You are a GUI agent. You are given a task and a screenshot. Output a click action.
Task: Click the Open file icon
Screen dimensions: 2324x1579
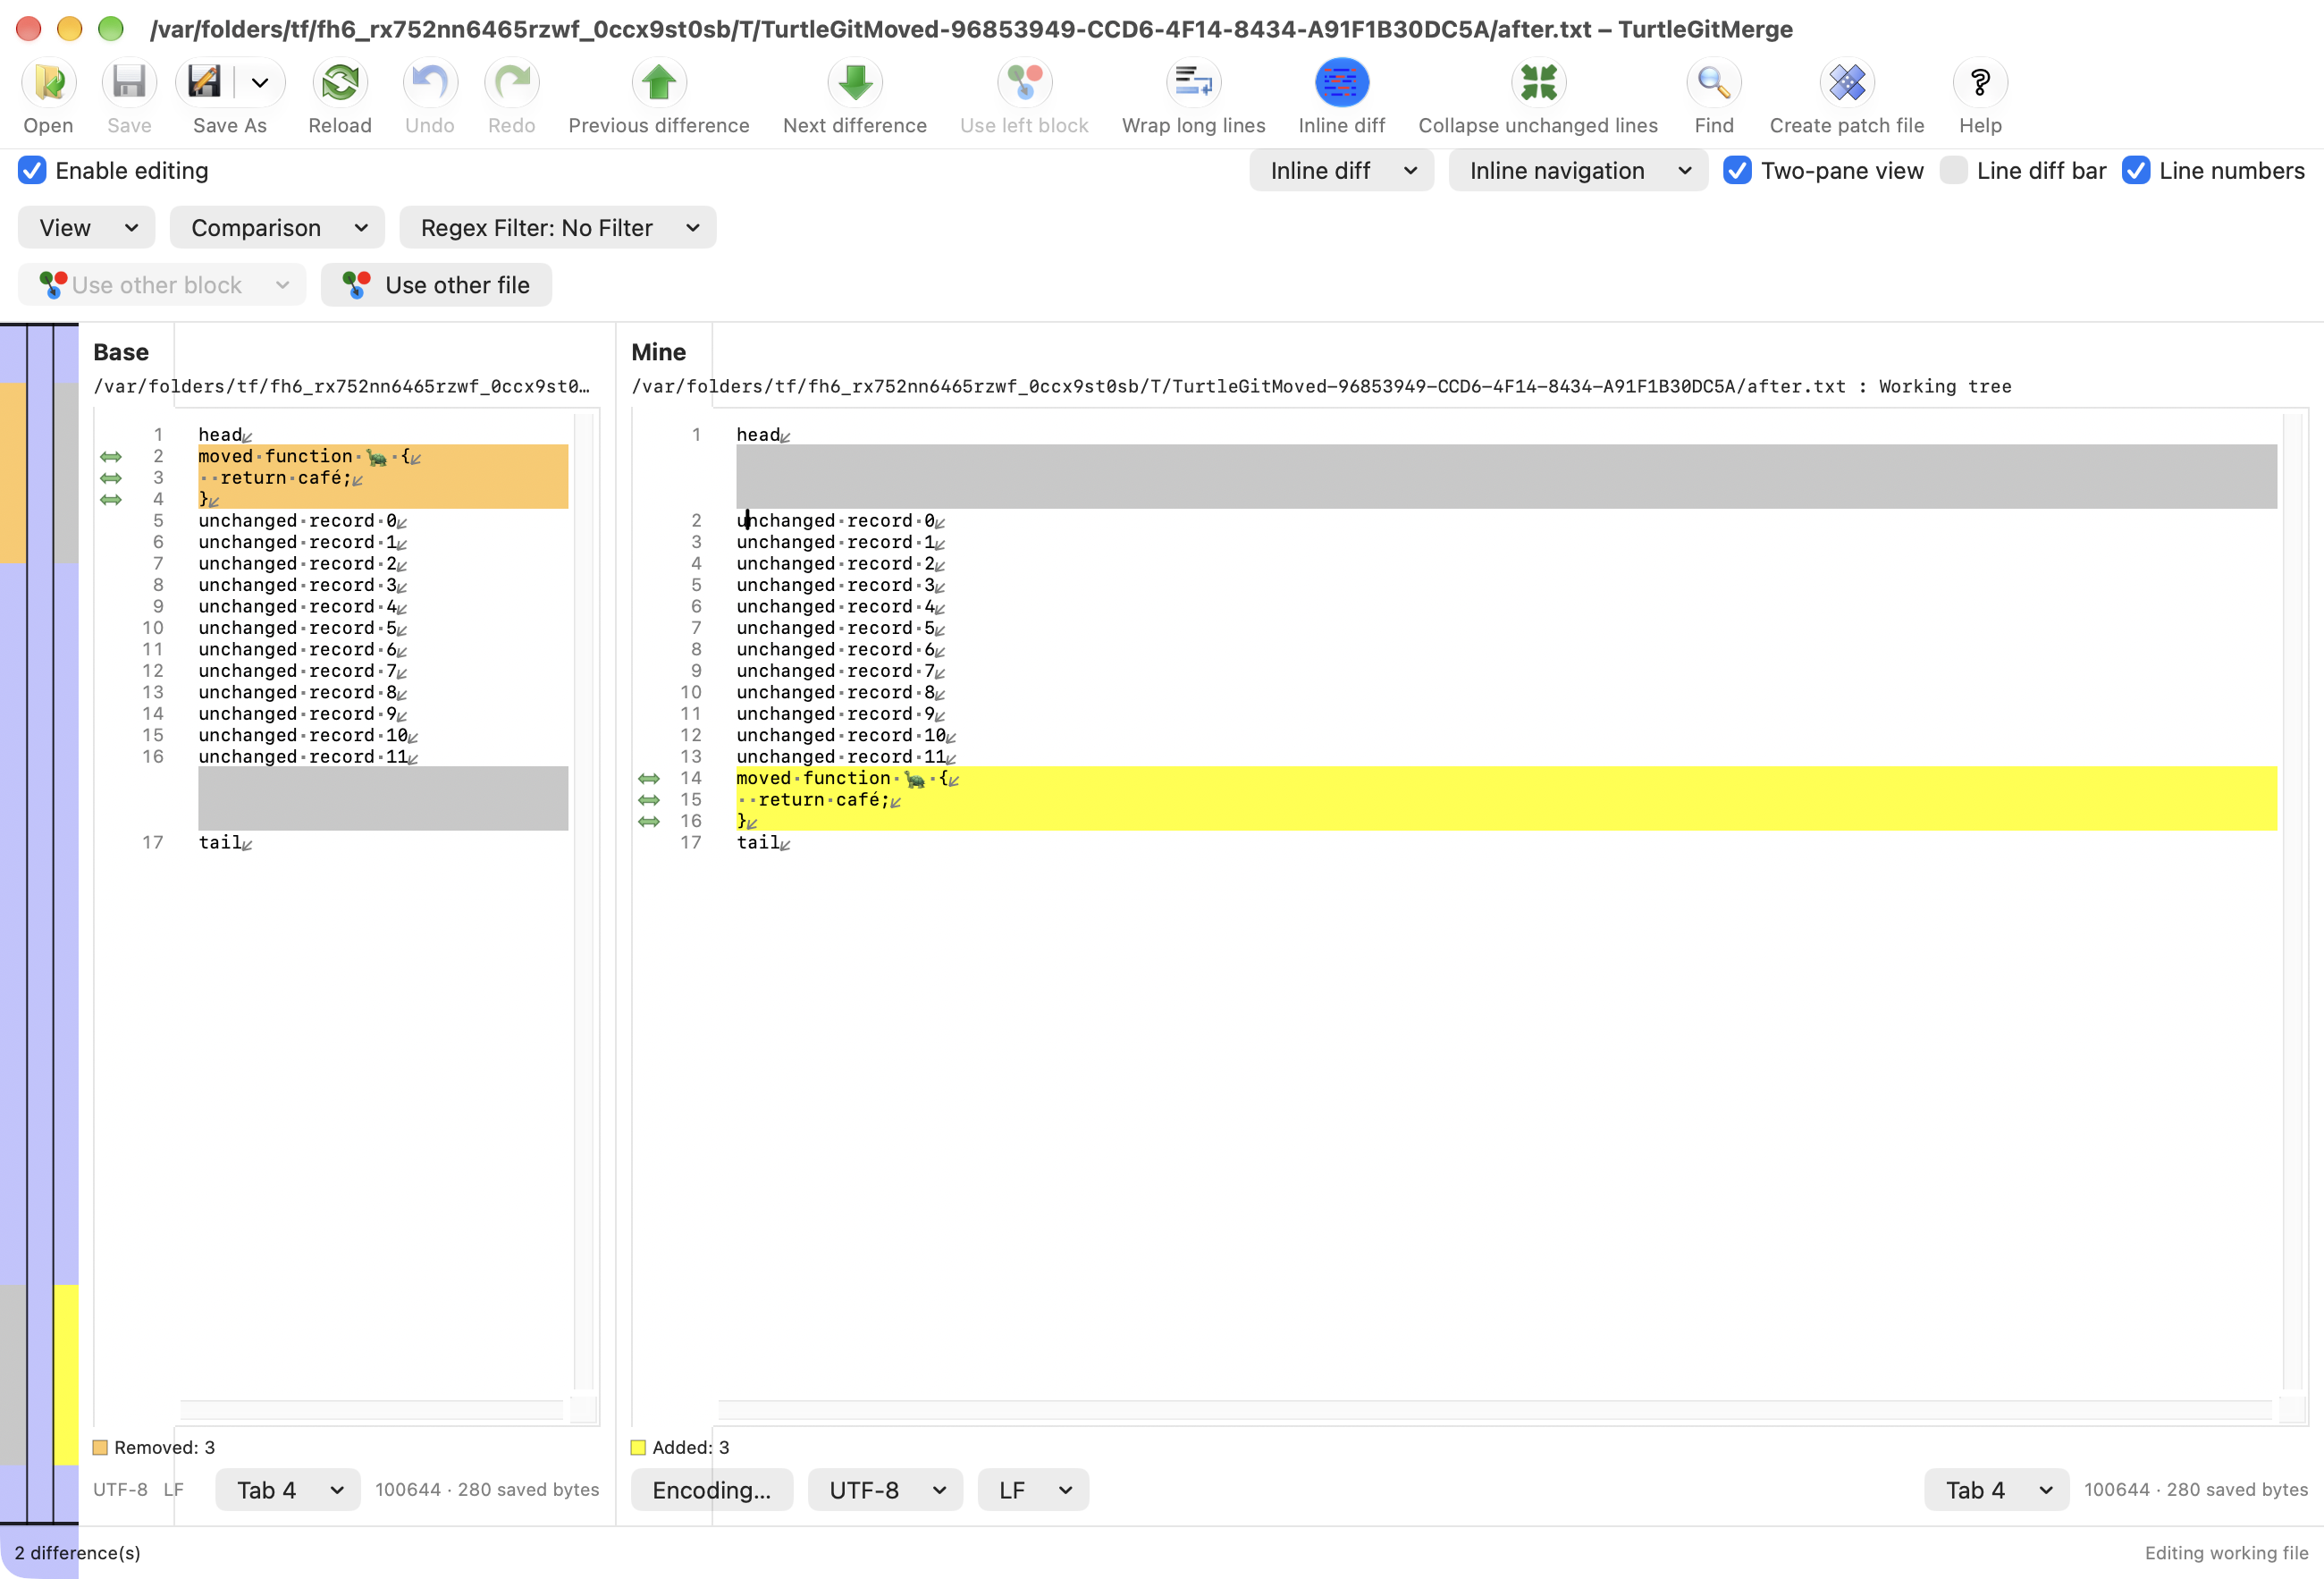(48, 83)
